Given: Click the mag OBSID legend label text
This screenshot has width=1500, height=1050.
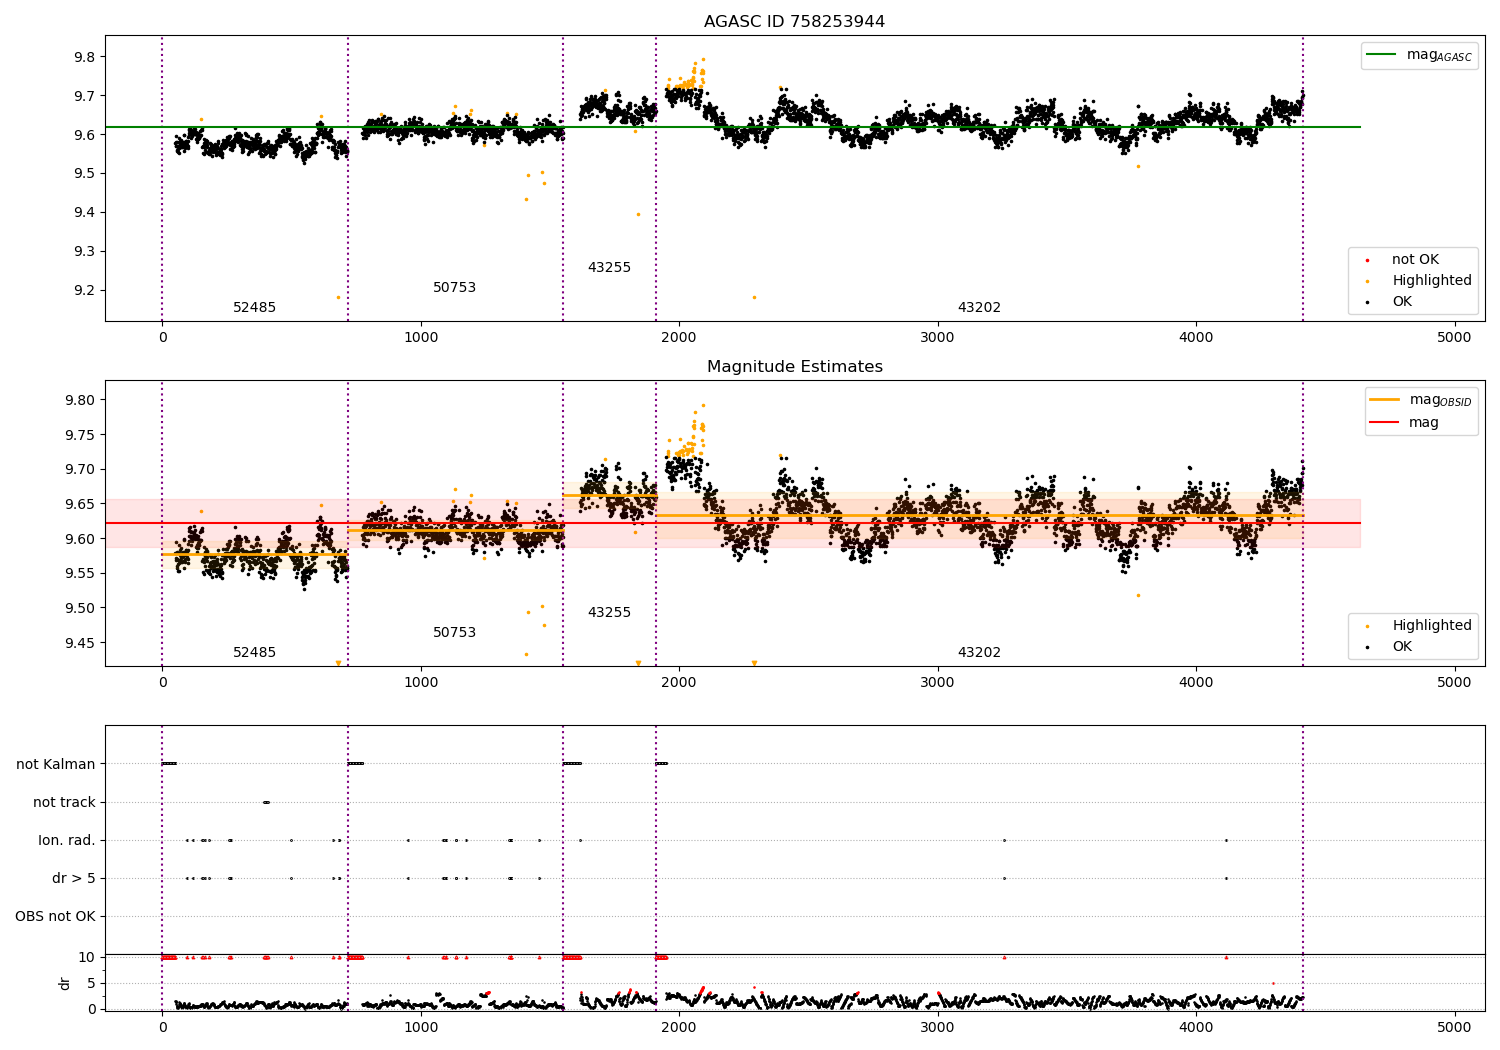Looking at the screenshot, I should coord(1440,401).
